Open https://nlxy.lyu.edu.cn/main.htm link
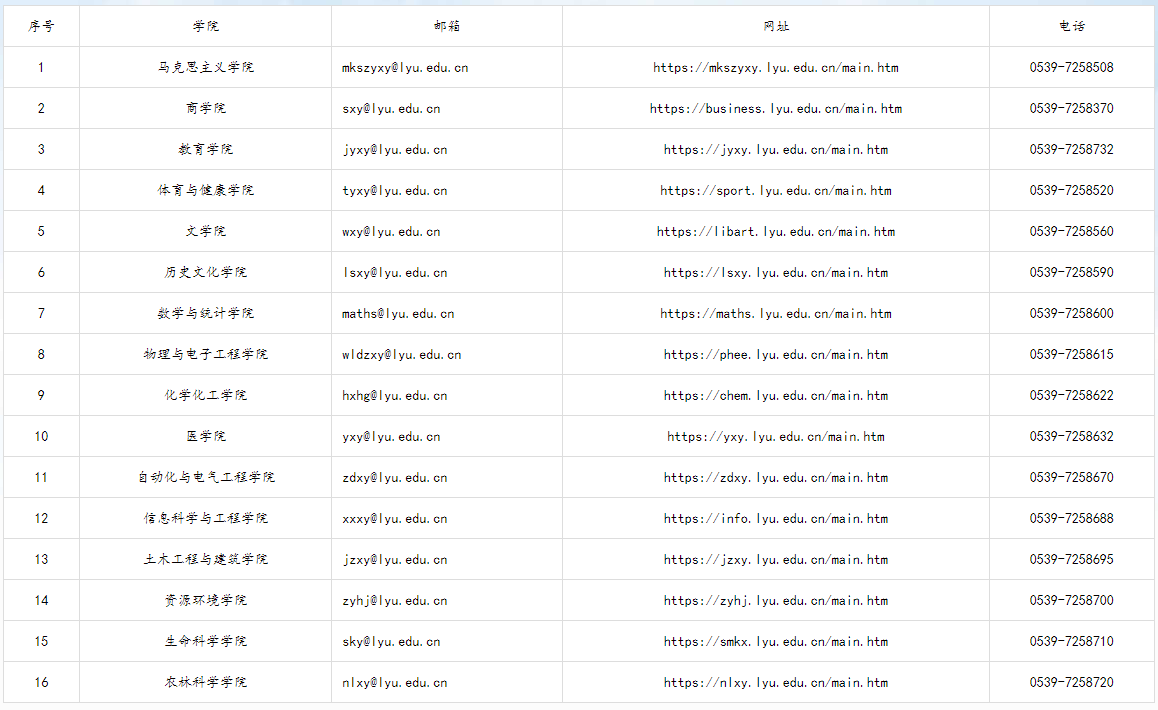The height and width of the screenshot is (710, 1158). [776, 683]
